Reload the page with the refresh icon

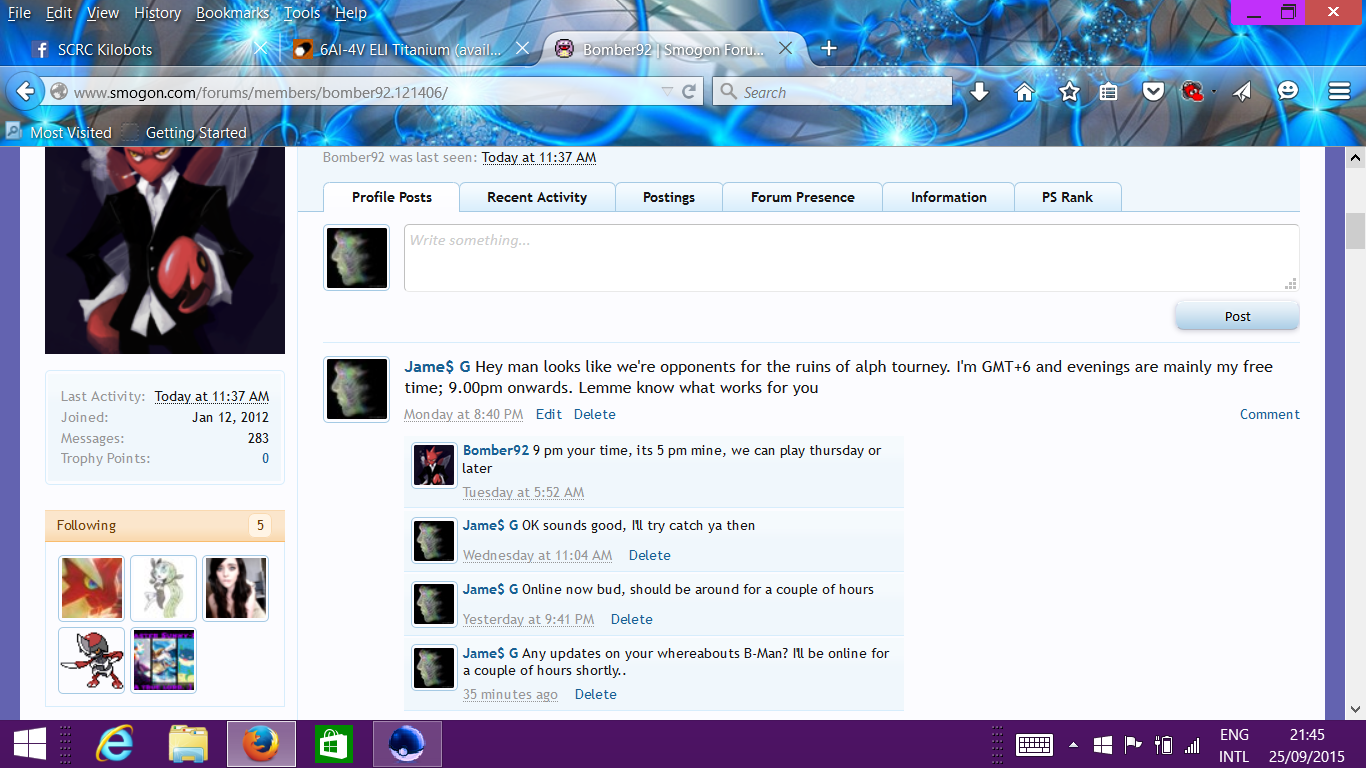click(x=689, y=92)
